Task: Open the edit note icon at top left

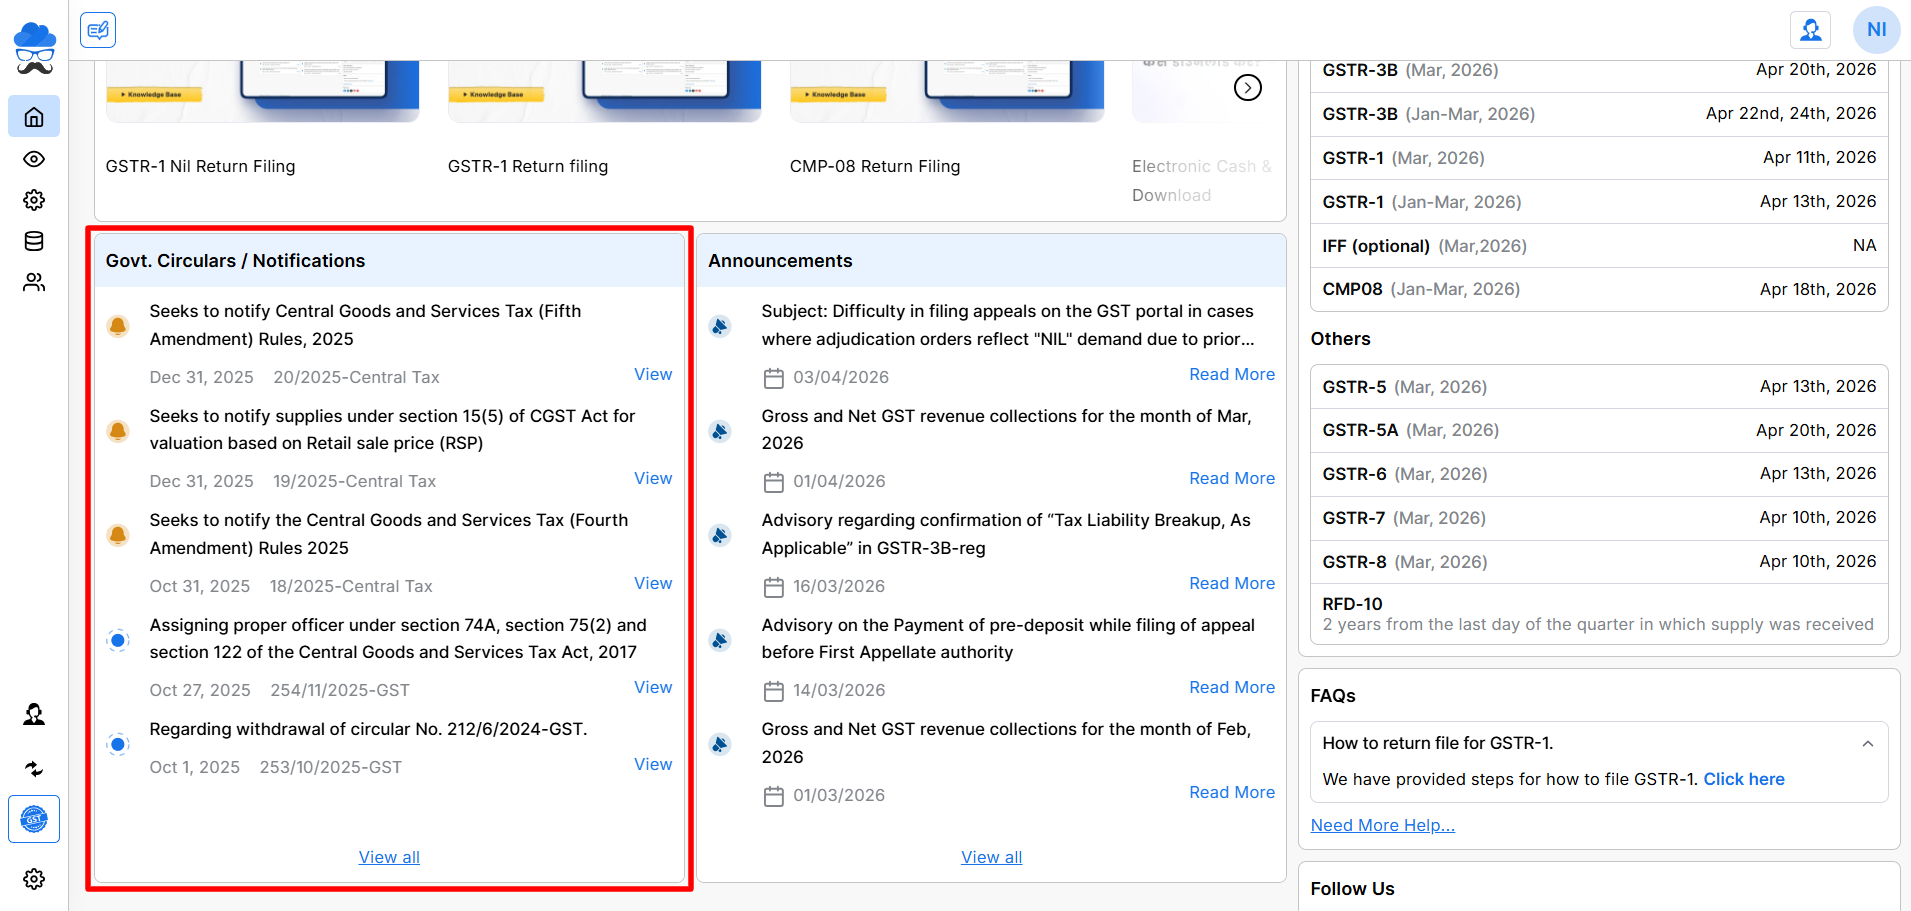Action: coord(98,30)
